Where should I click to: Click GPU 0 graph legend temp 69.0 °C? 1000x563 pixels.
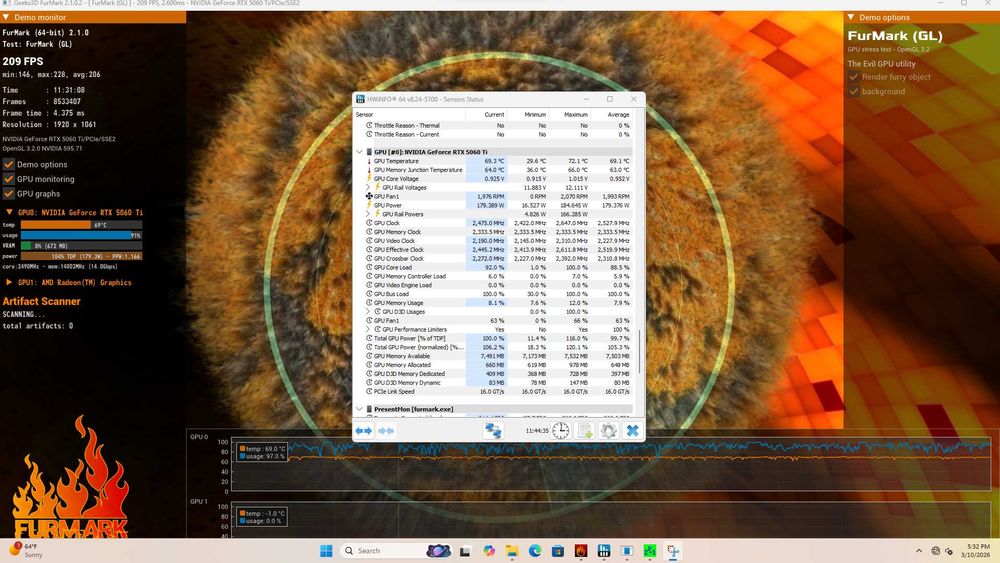tap(262, 449)
